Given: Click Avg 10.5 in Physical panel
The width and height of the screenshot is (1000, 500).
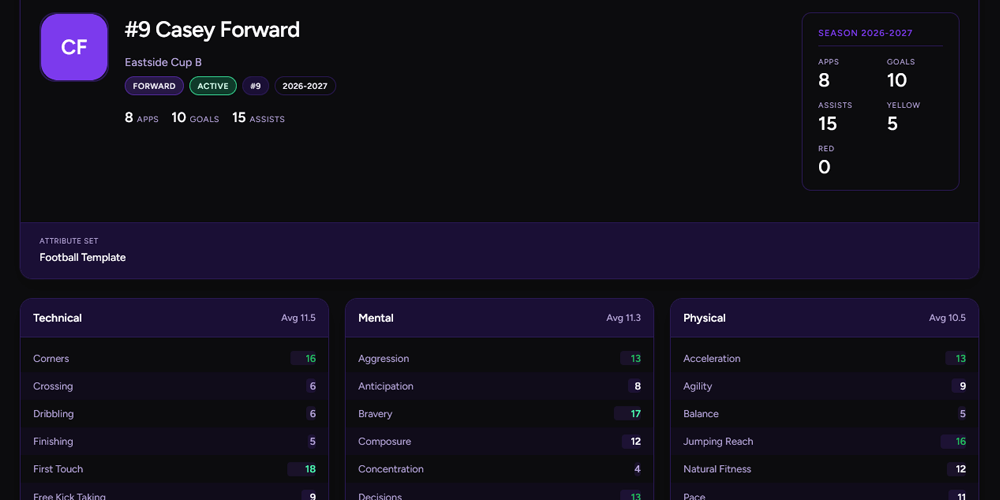Looking at the screenshot, I should [x=948, y=318].
